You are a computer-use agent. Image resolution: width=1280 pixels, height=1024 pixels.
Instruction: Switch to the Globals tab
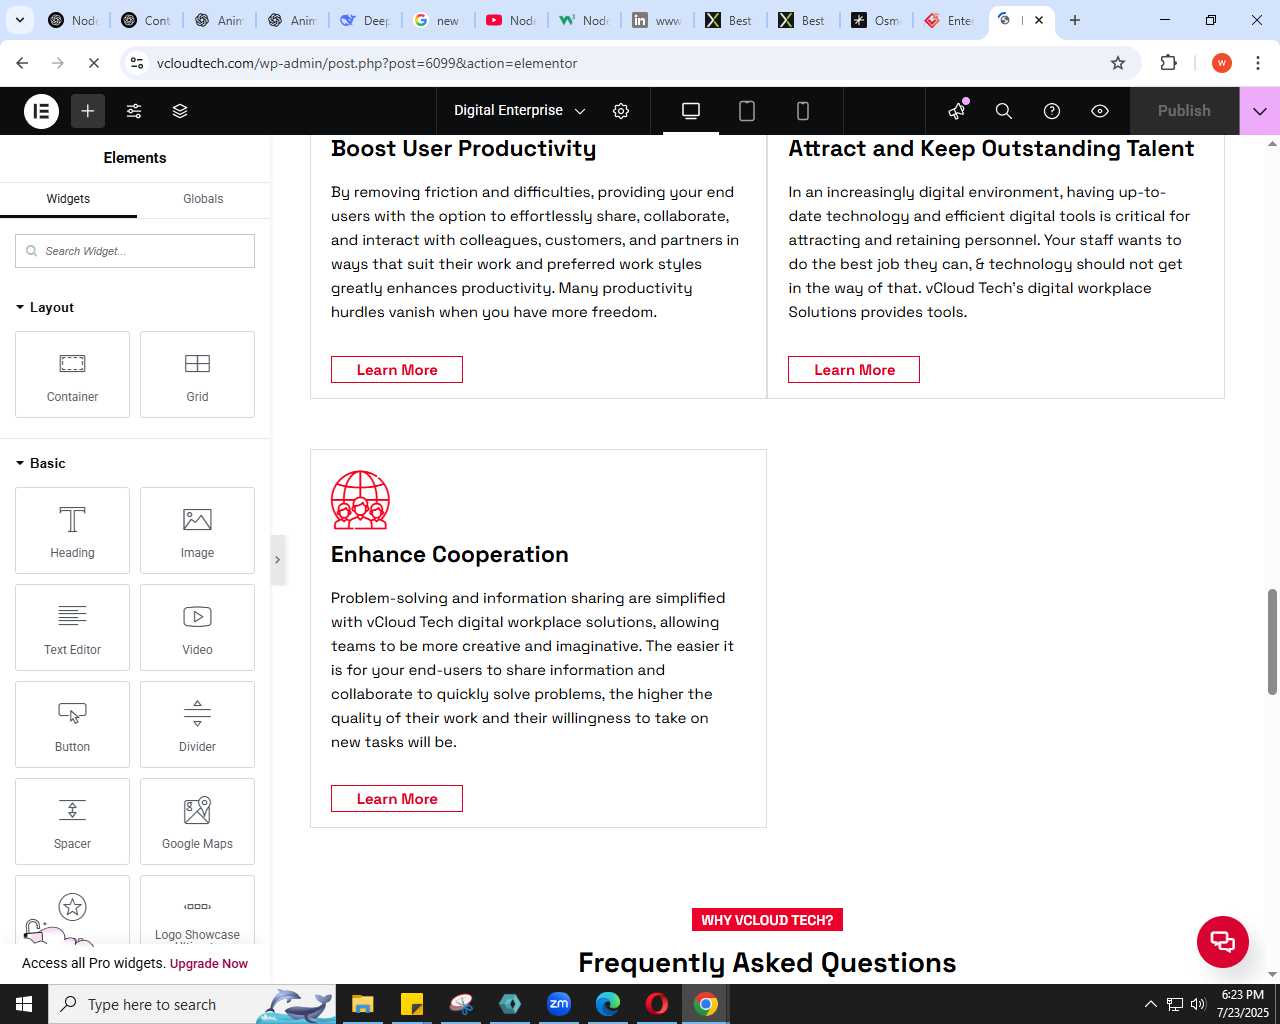click(x=203, y=199)
